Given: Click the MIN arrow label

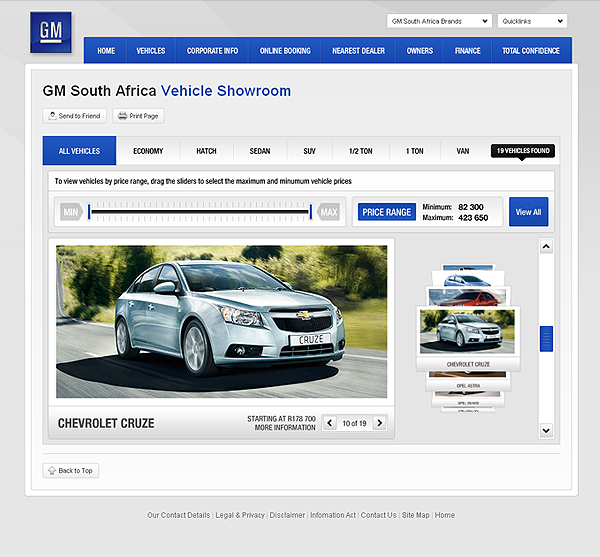Looking at the screenshot, I should 71,212.
